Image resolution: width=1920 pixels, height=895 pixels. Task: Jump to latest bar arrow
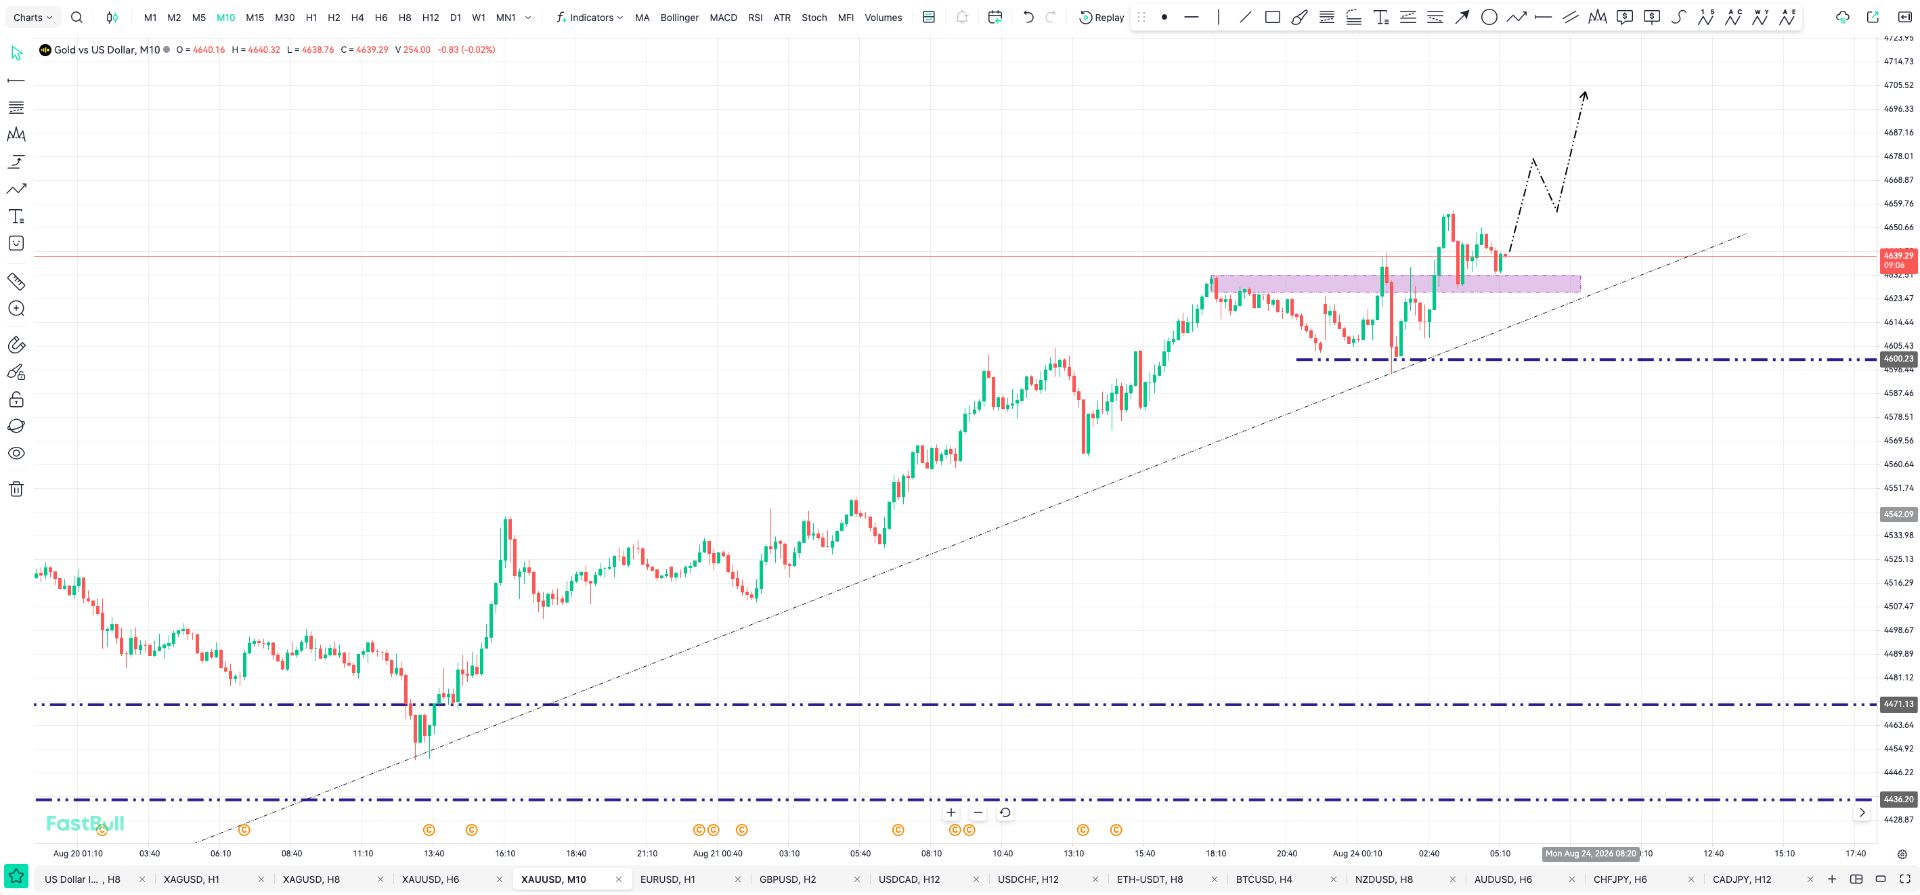pyautogui.click(x=1862, y=813)
